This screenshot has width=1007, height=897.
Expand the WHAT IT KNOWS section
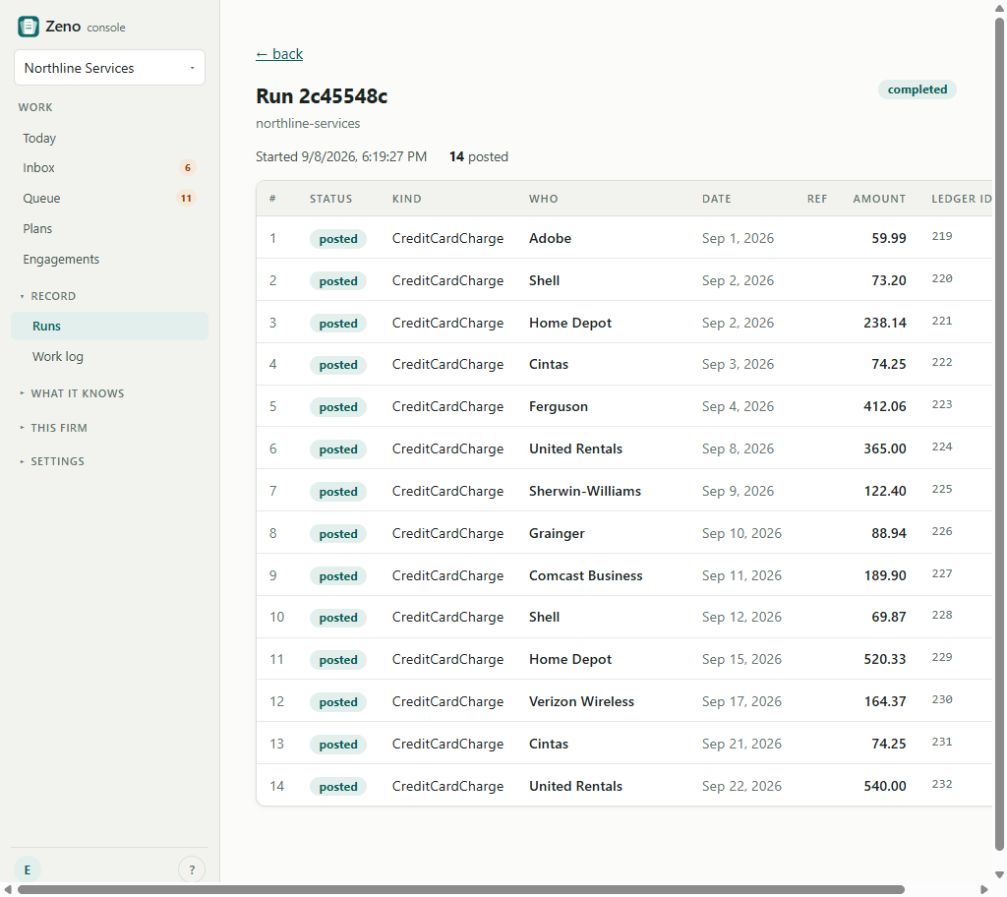point(72,394)
